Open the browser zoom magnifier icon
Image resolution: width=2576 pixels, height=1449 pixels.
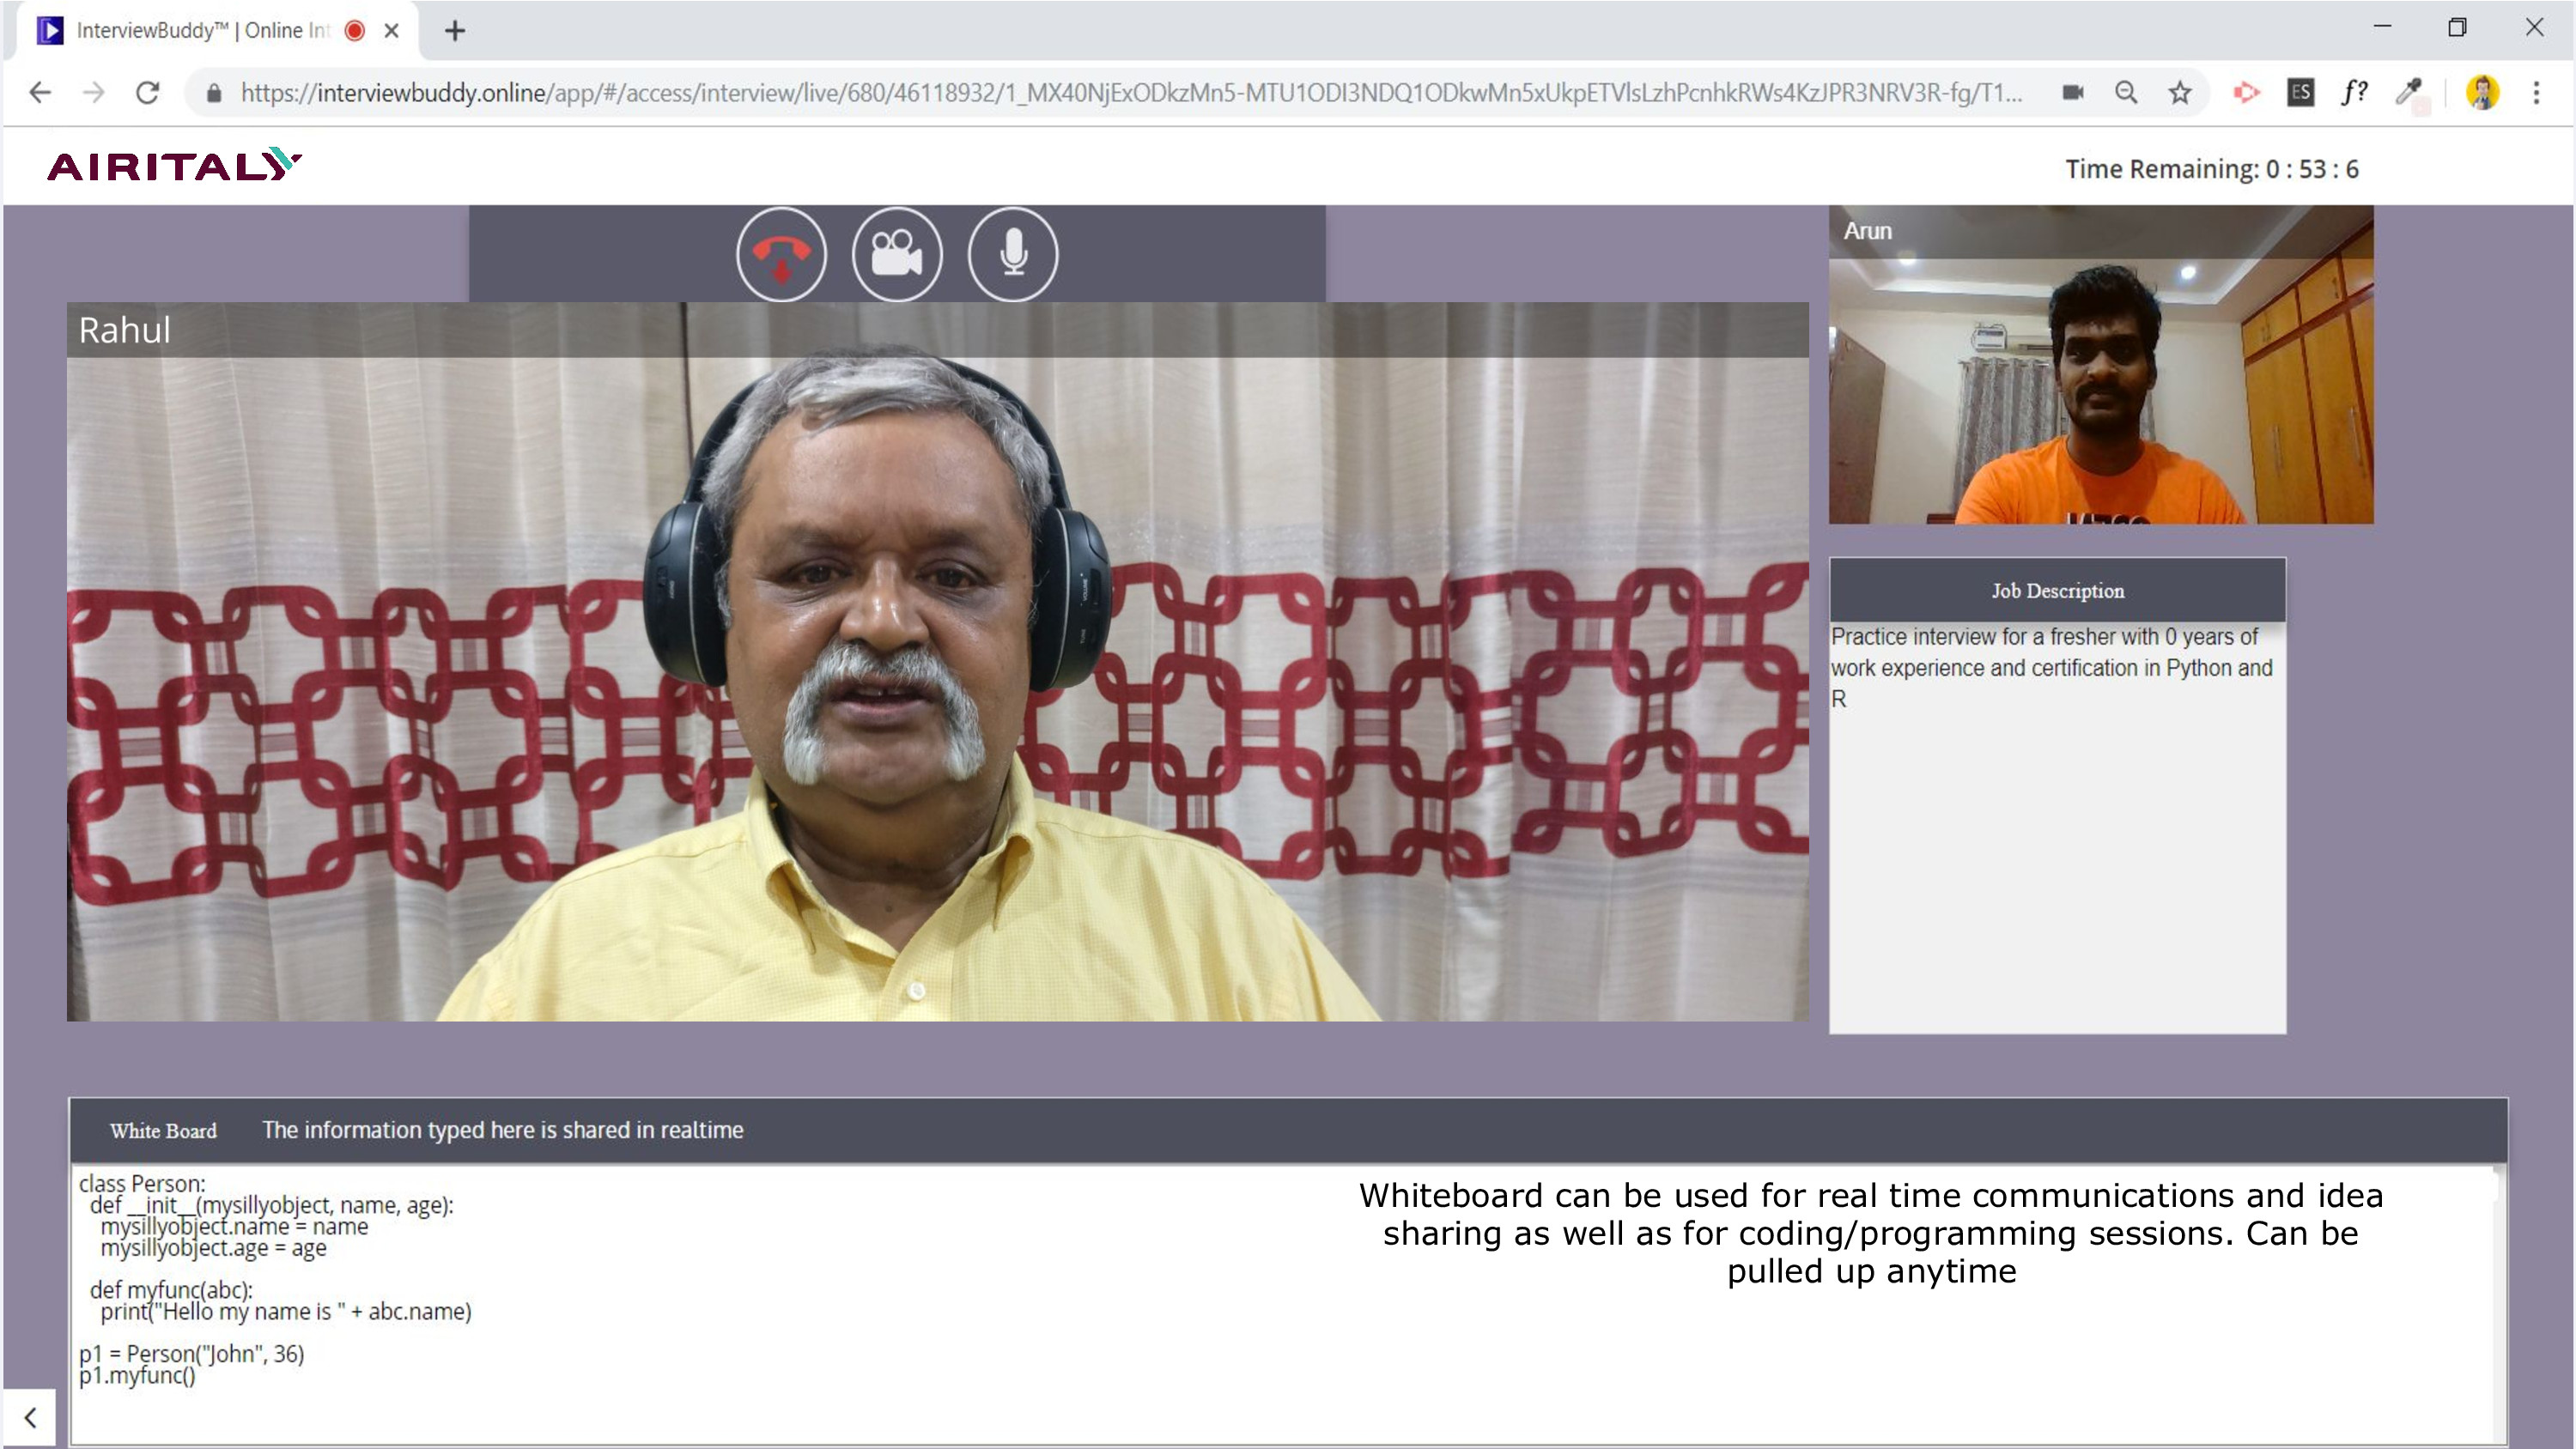2126,93
